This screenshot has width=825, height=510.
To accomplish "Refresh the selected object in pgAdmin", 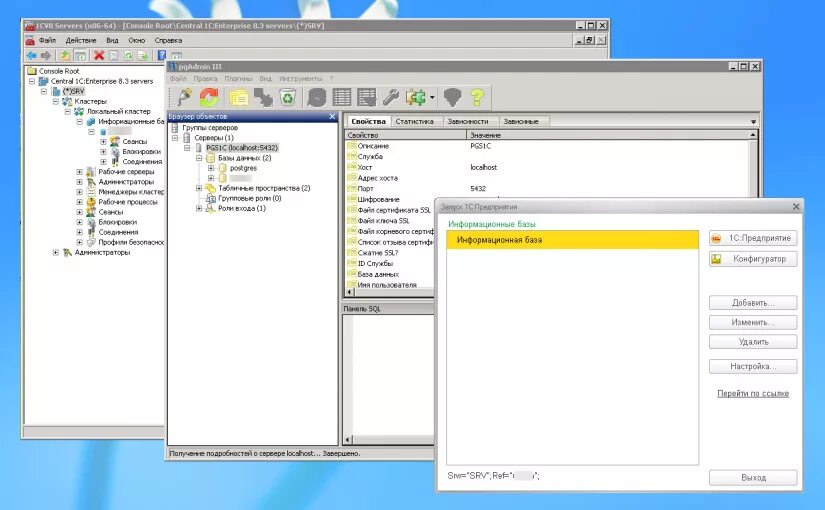I will tap(209, 97).
